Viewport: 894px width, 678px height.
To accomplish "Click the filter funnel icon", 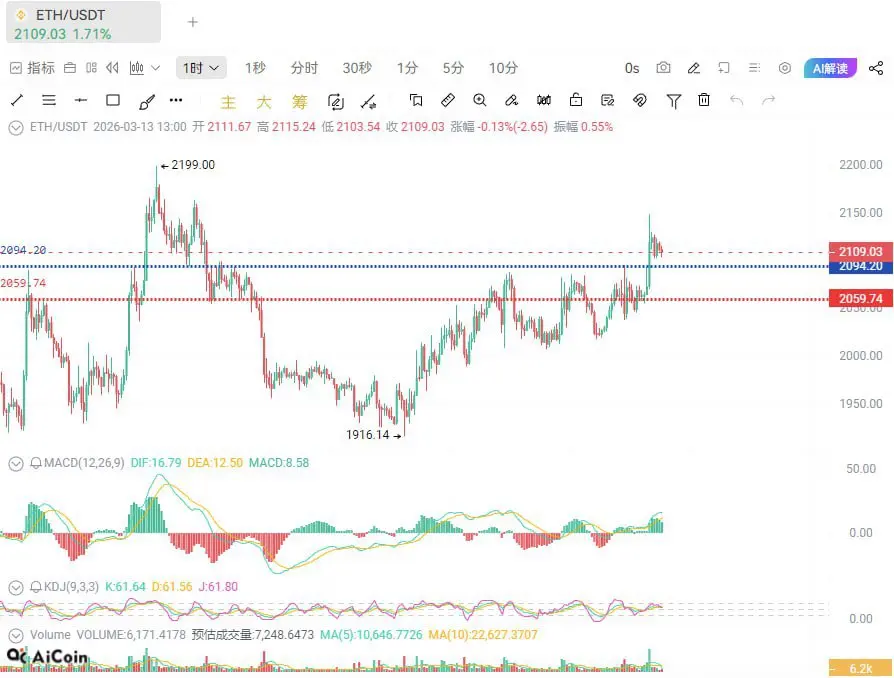I will (673, 102).
